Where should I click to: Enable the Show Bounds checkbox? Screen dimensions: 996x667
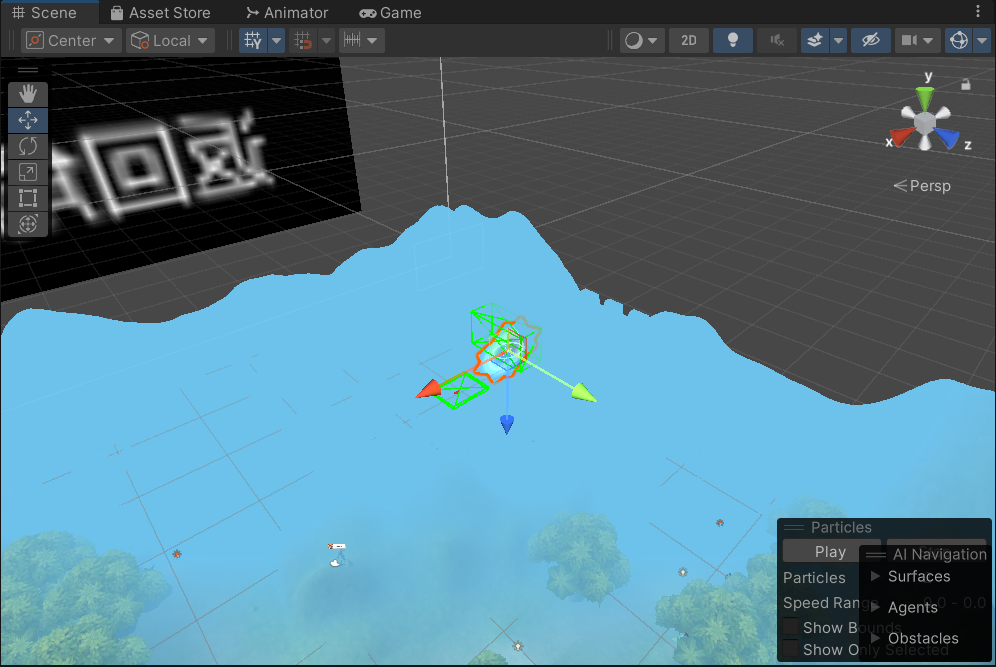(790, 628)
